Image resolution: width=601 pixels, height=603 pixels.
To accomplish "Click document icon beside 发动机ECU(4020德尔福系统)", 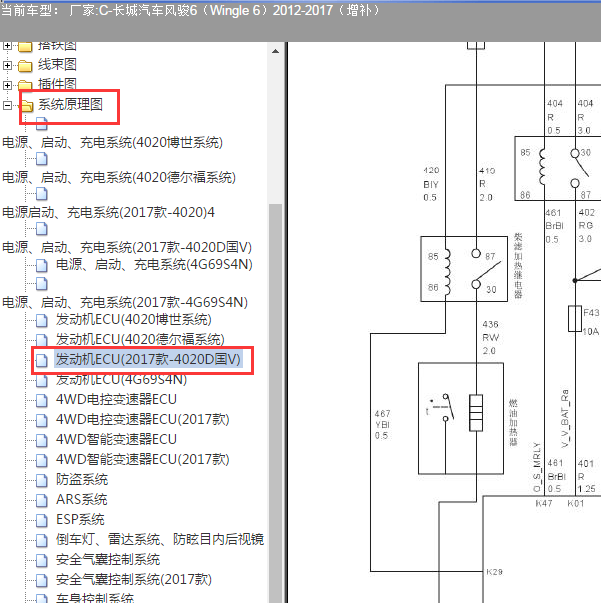I will (42, 340).
